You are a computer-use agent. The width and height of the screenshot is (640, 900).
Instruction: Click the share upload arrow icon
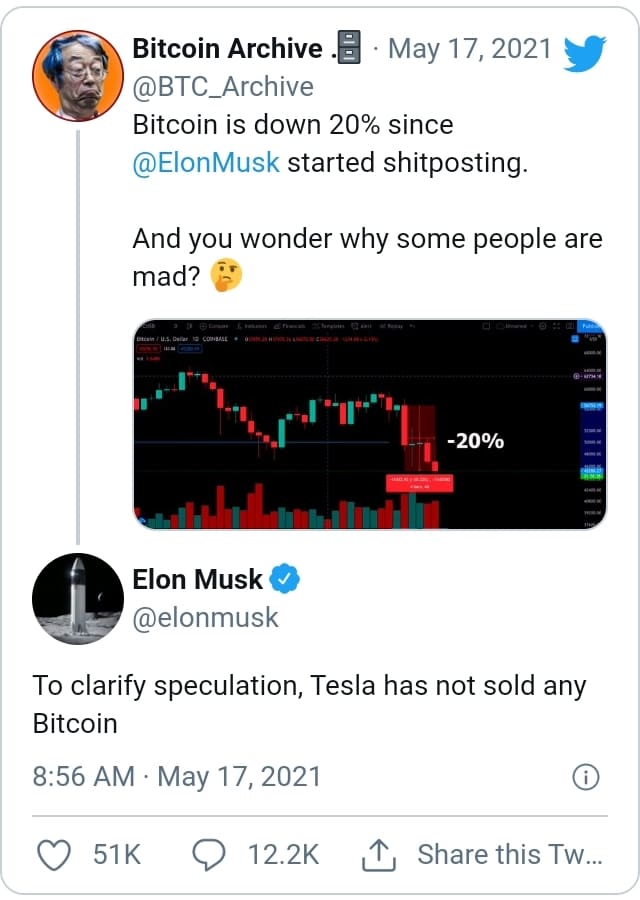click(x=379, y=855)
